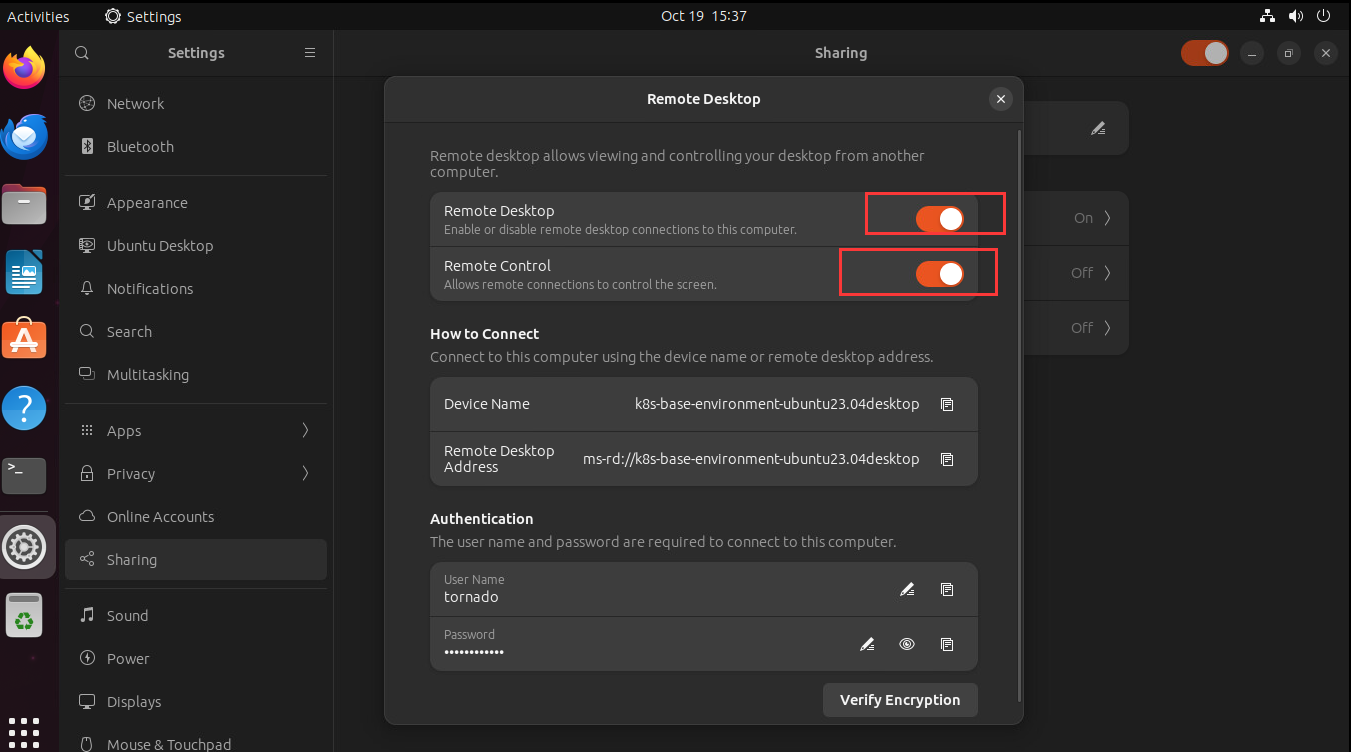Click Activities in top bar

38,16
